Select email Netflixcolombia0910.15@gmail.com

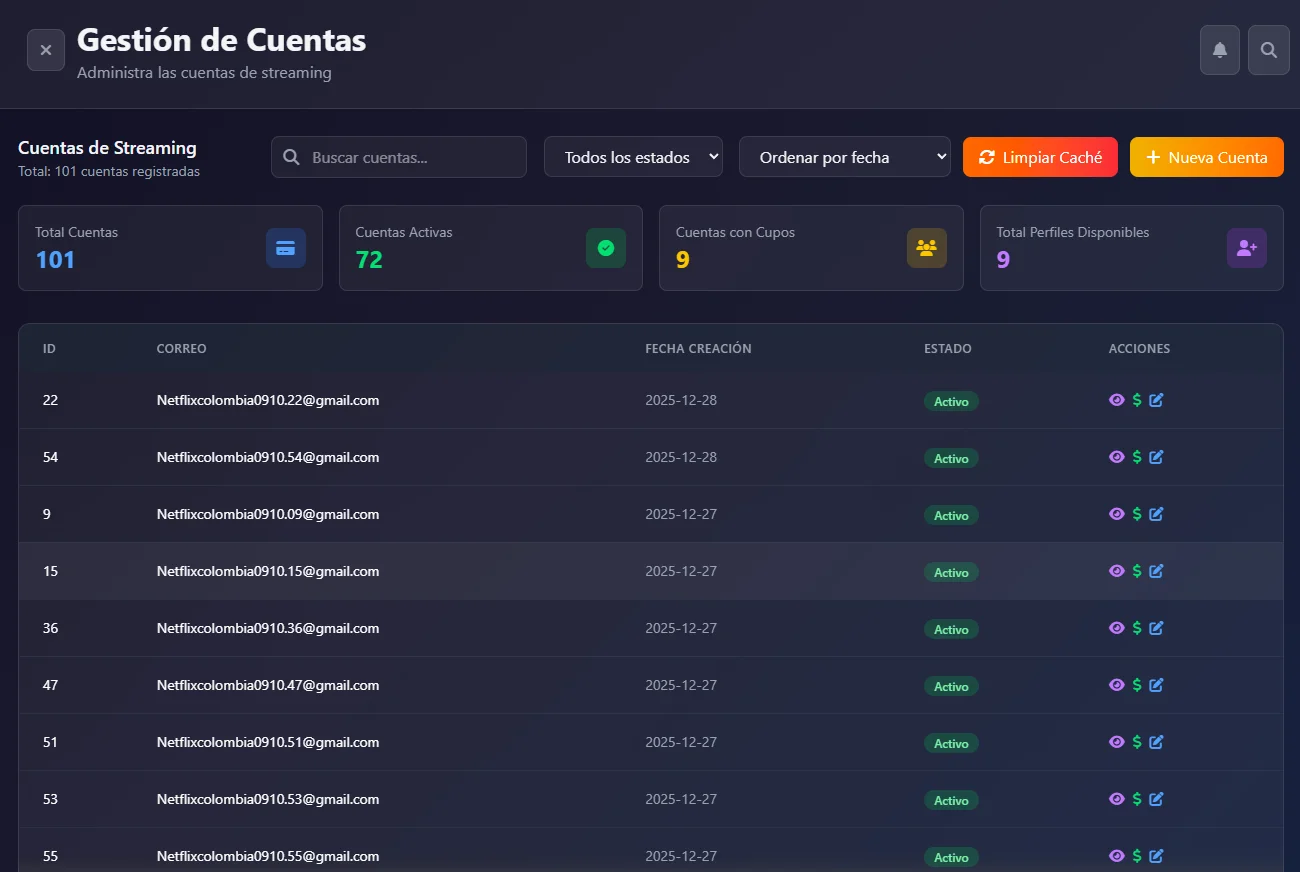(x=268, y=571)
